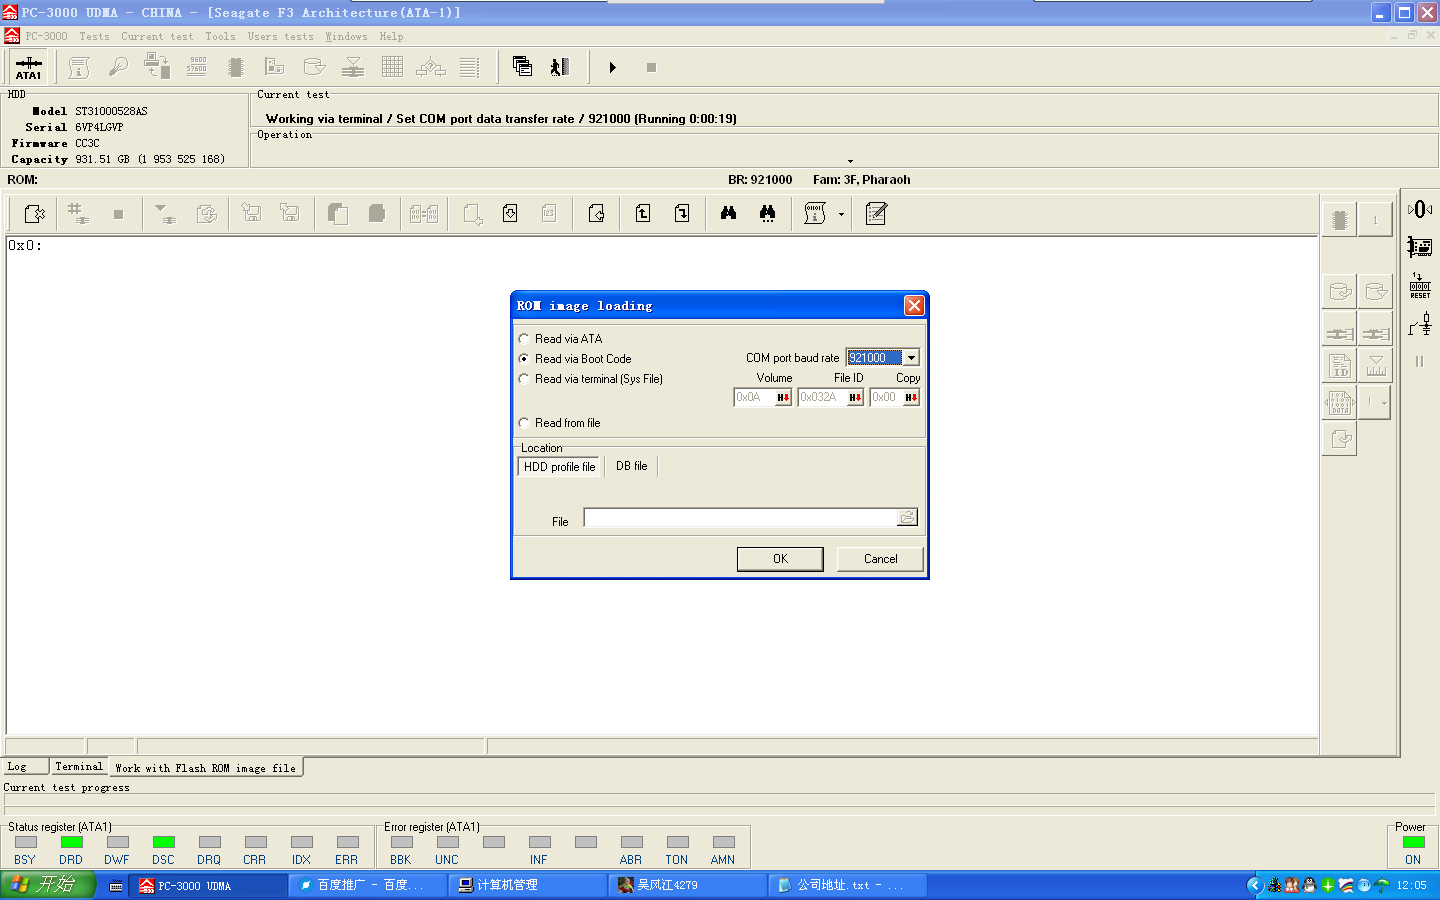Screen dimensions: 1440x900
Task: Click the binoculars find next icon
Action: coord(767,214)
